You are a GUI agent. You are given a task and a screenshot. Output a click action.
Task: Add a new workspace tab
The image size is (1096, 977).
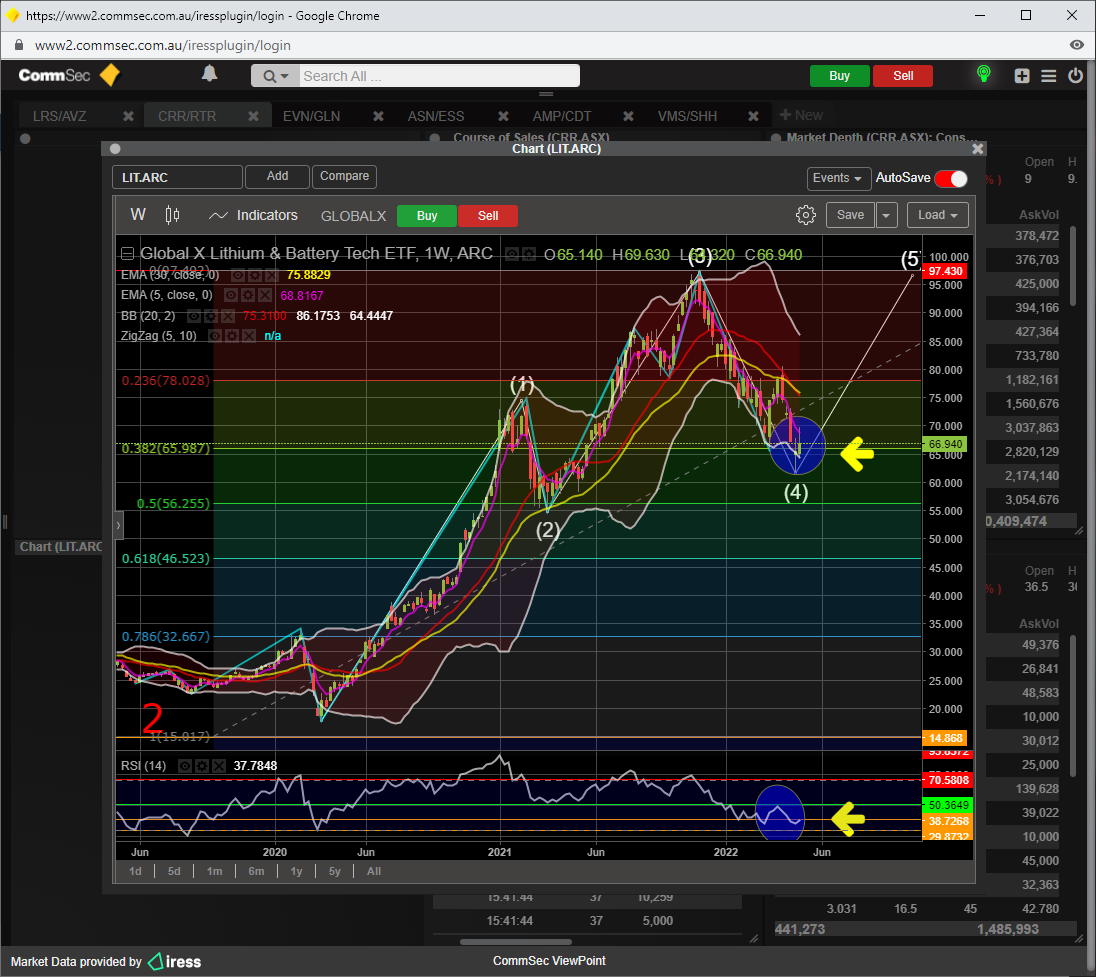coord(801,115)
